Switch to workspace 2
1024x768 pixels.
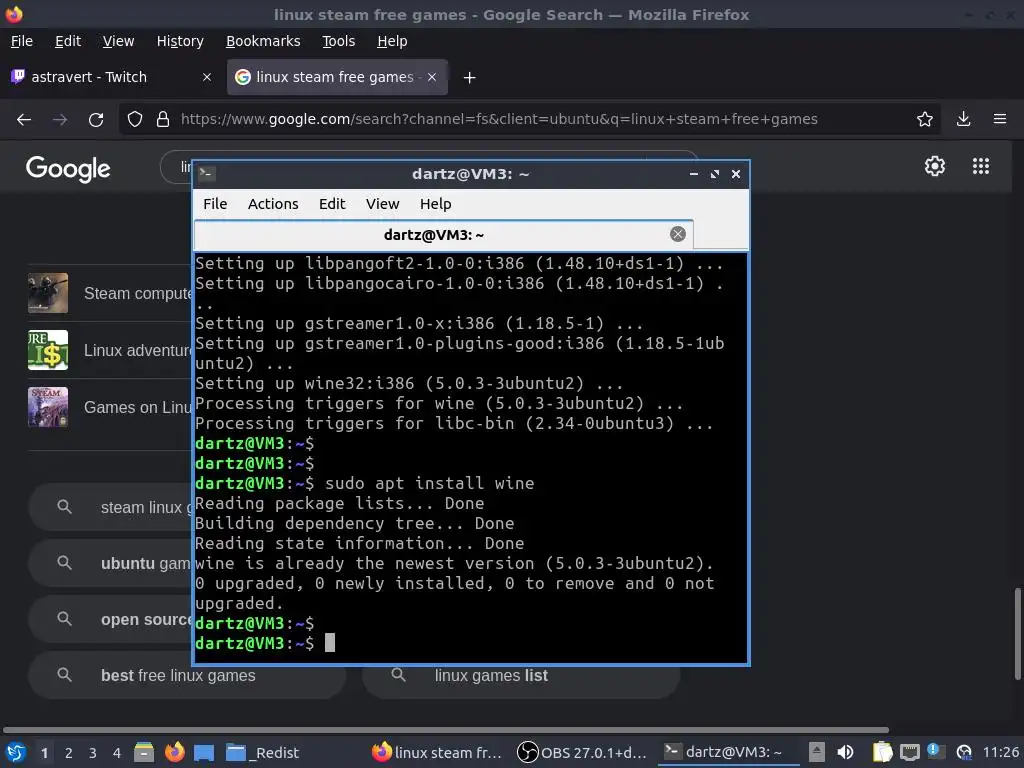[69, 753]
